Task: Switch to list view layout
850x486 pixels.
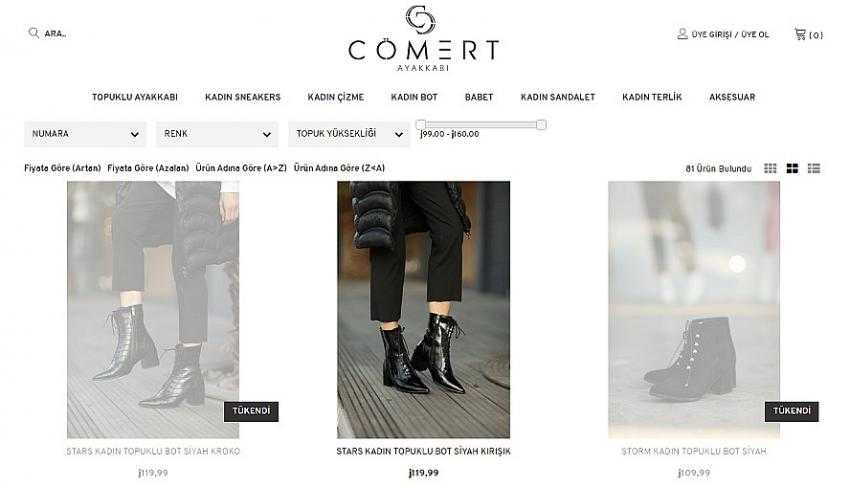Action: pos(814,169)
